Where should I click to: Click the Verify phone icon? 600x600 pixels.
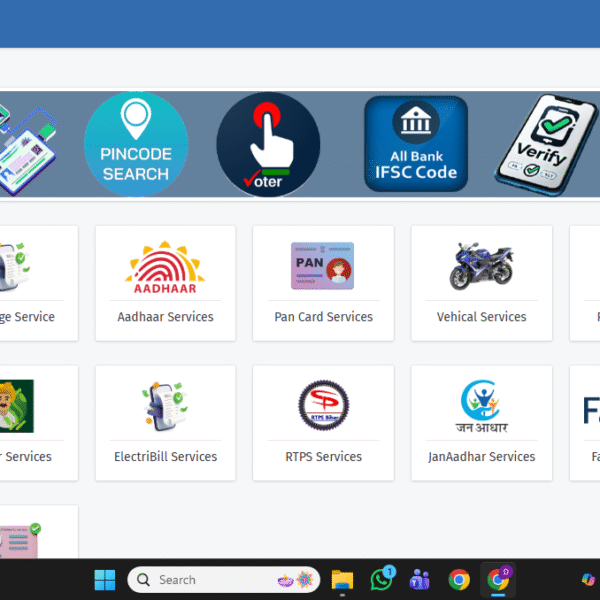[x=547, y=144]
